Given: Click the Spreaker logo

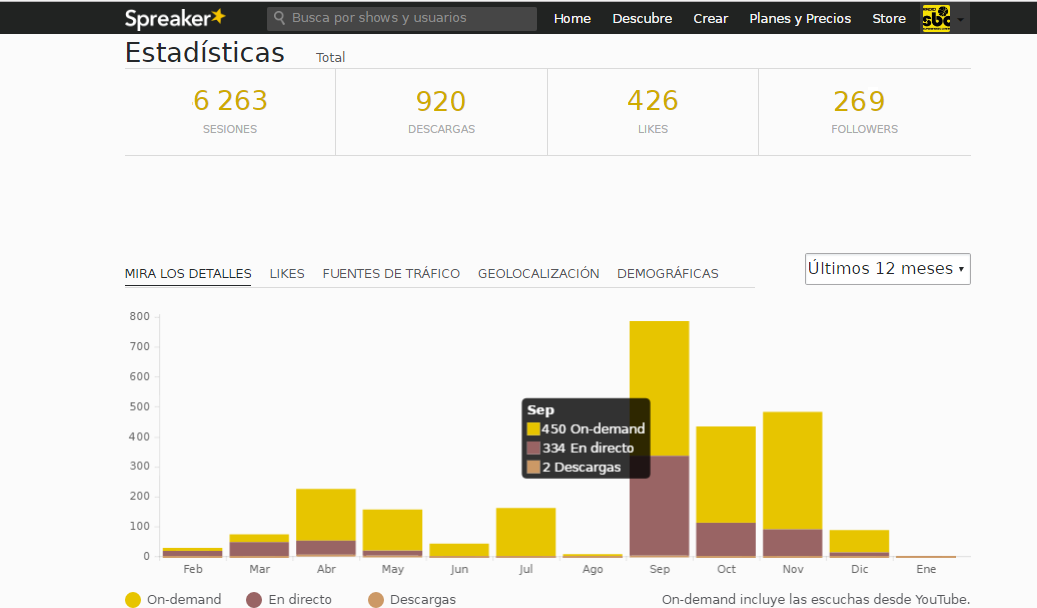Looking at the screenshot, I should 175,18.
